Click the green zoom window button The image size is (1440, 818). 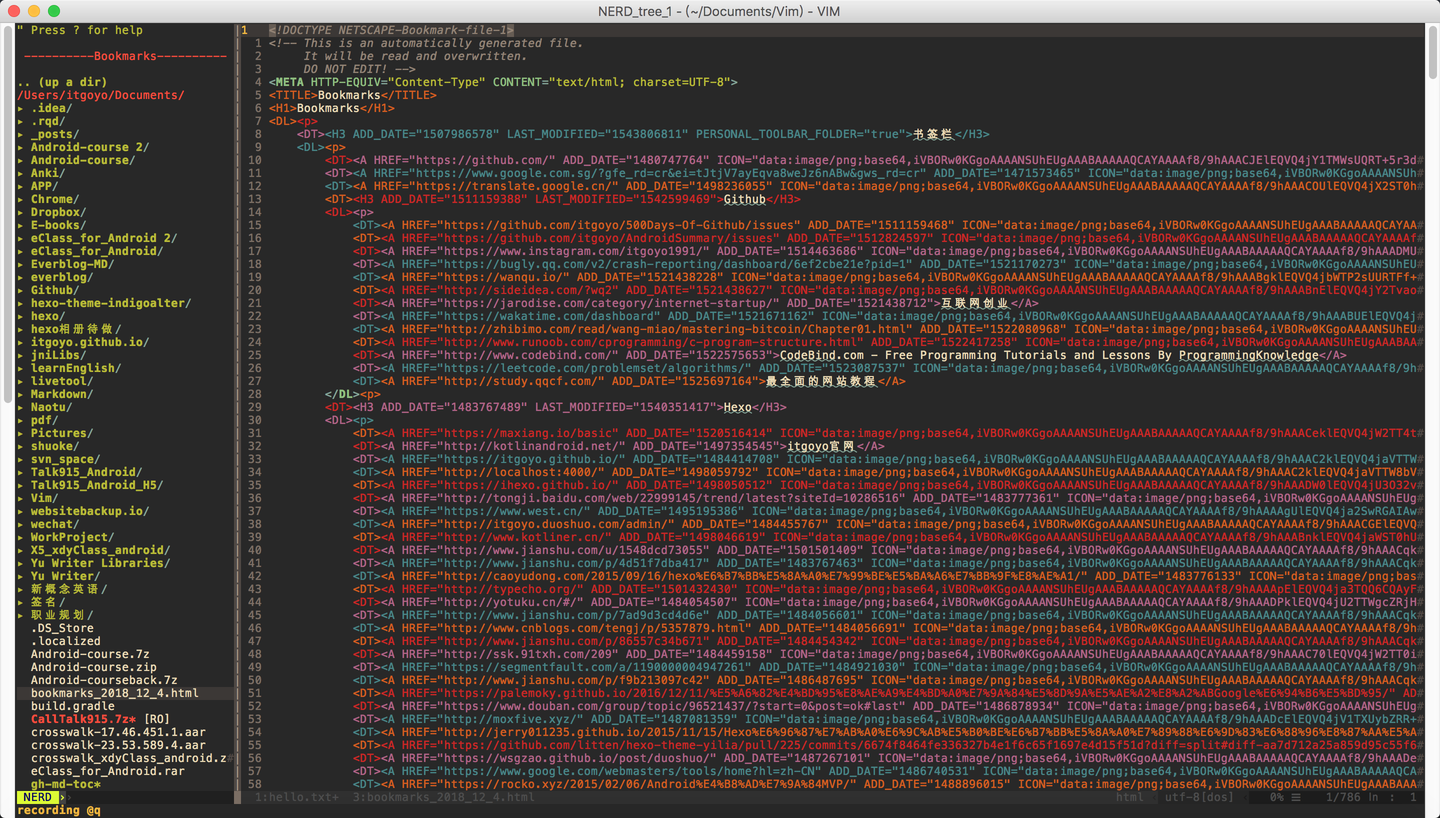pos(54,11)
